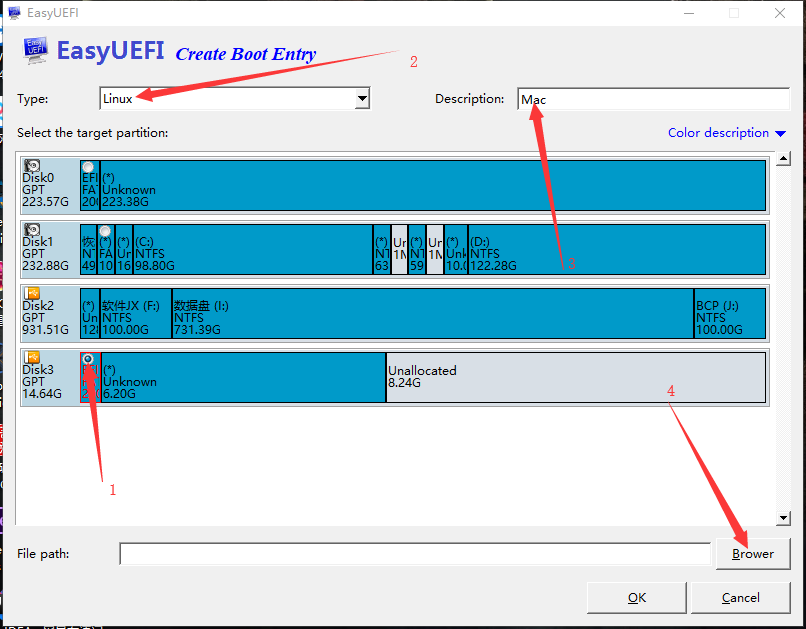Select the 数据盘 (I:) NTFS 731.39G partition
Viewport: 806px width, 629px height.
pos(433,313)
